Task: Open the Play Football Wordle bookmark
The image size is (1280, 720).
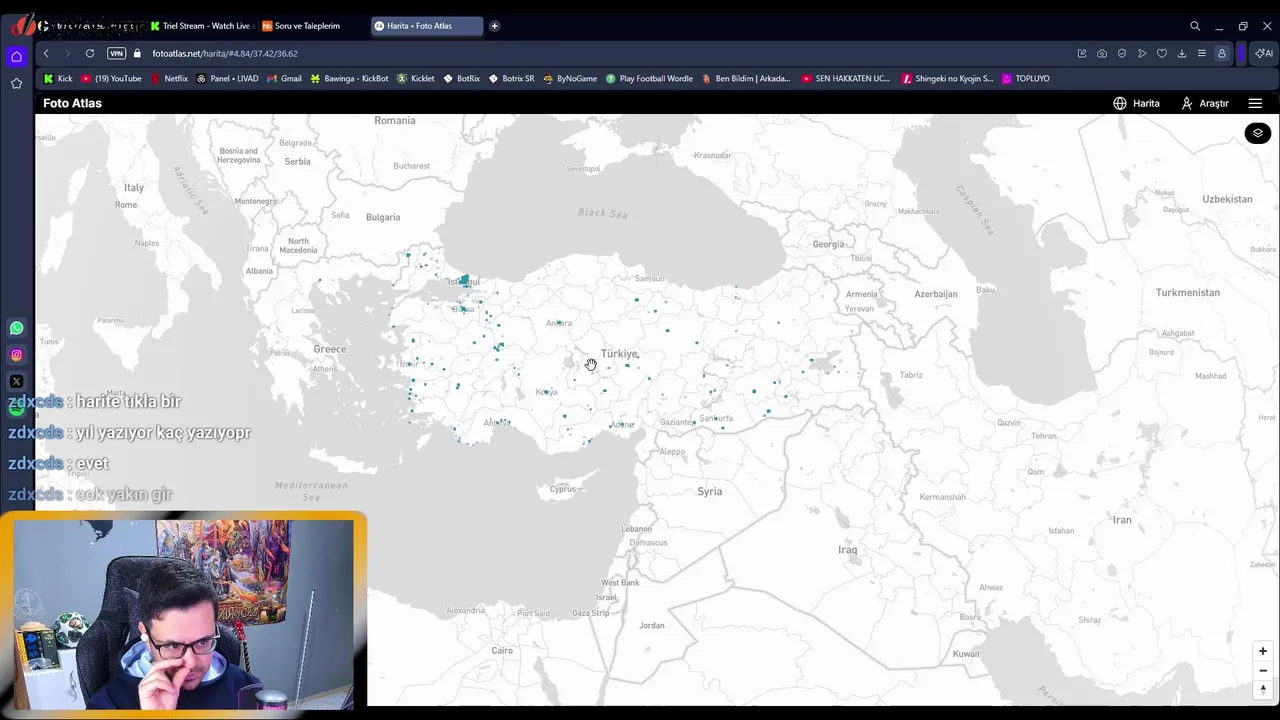Action: 649,78
